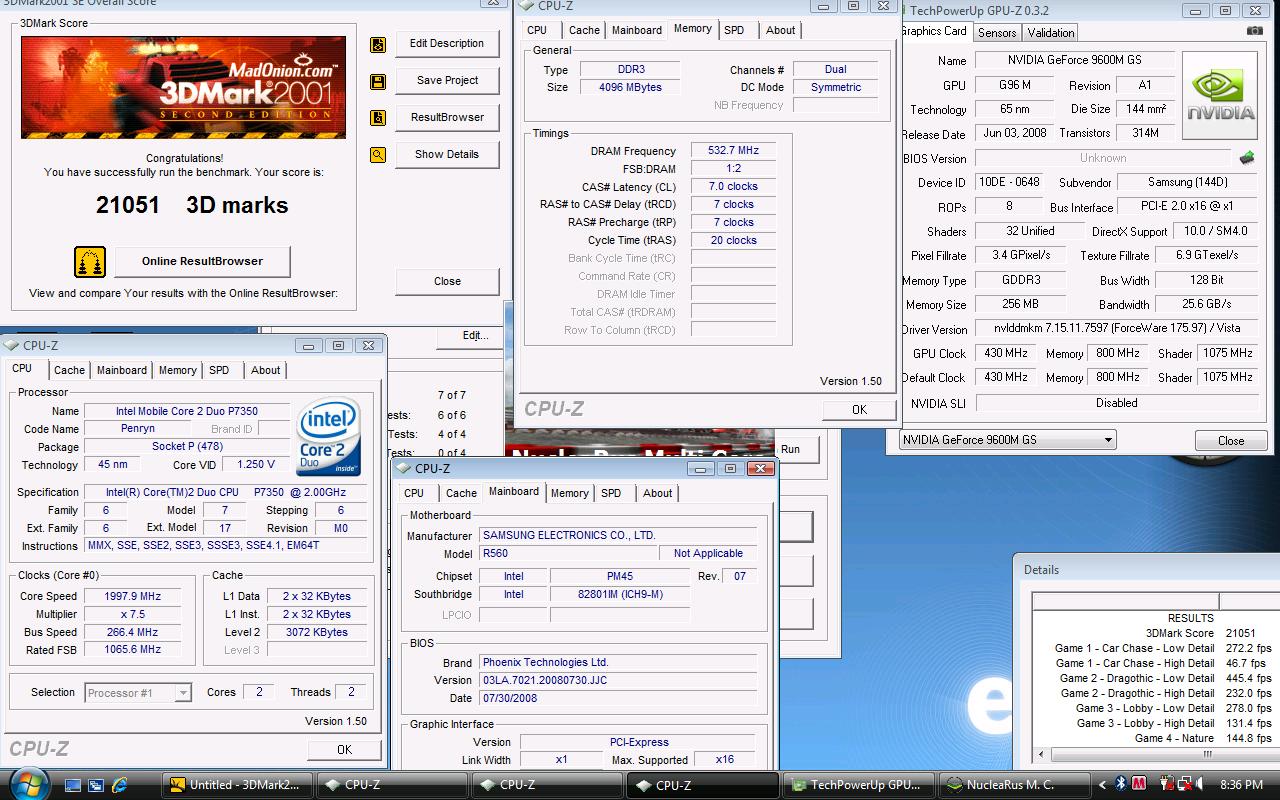Select Memory tab in the Processor CPU-Z window
Screen dimensions: 1280x800
(178, 370)
